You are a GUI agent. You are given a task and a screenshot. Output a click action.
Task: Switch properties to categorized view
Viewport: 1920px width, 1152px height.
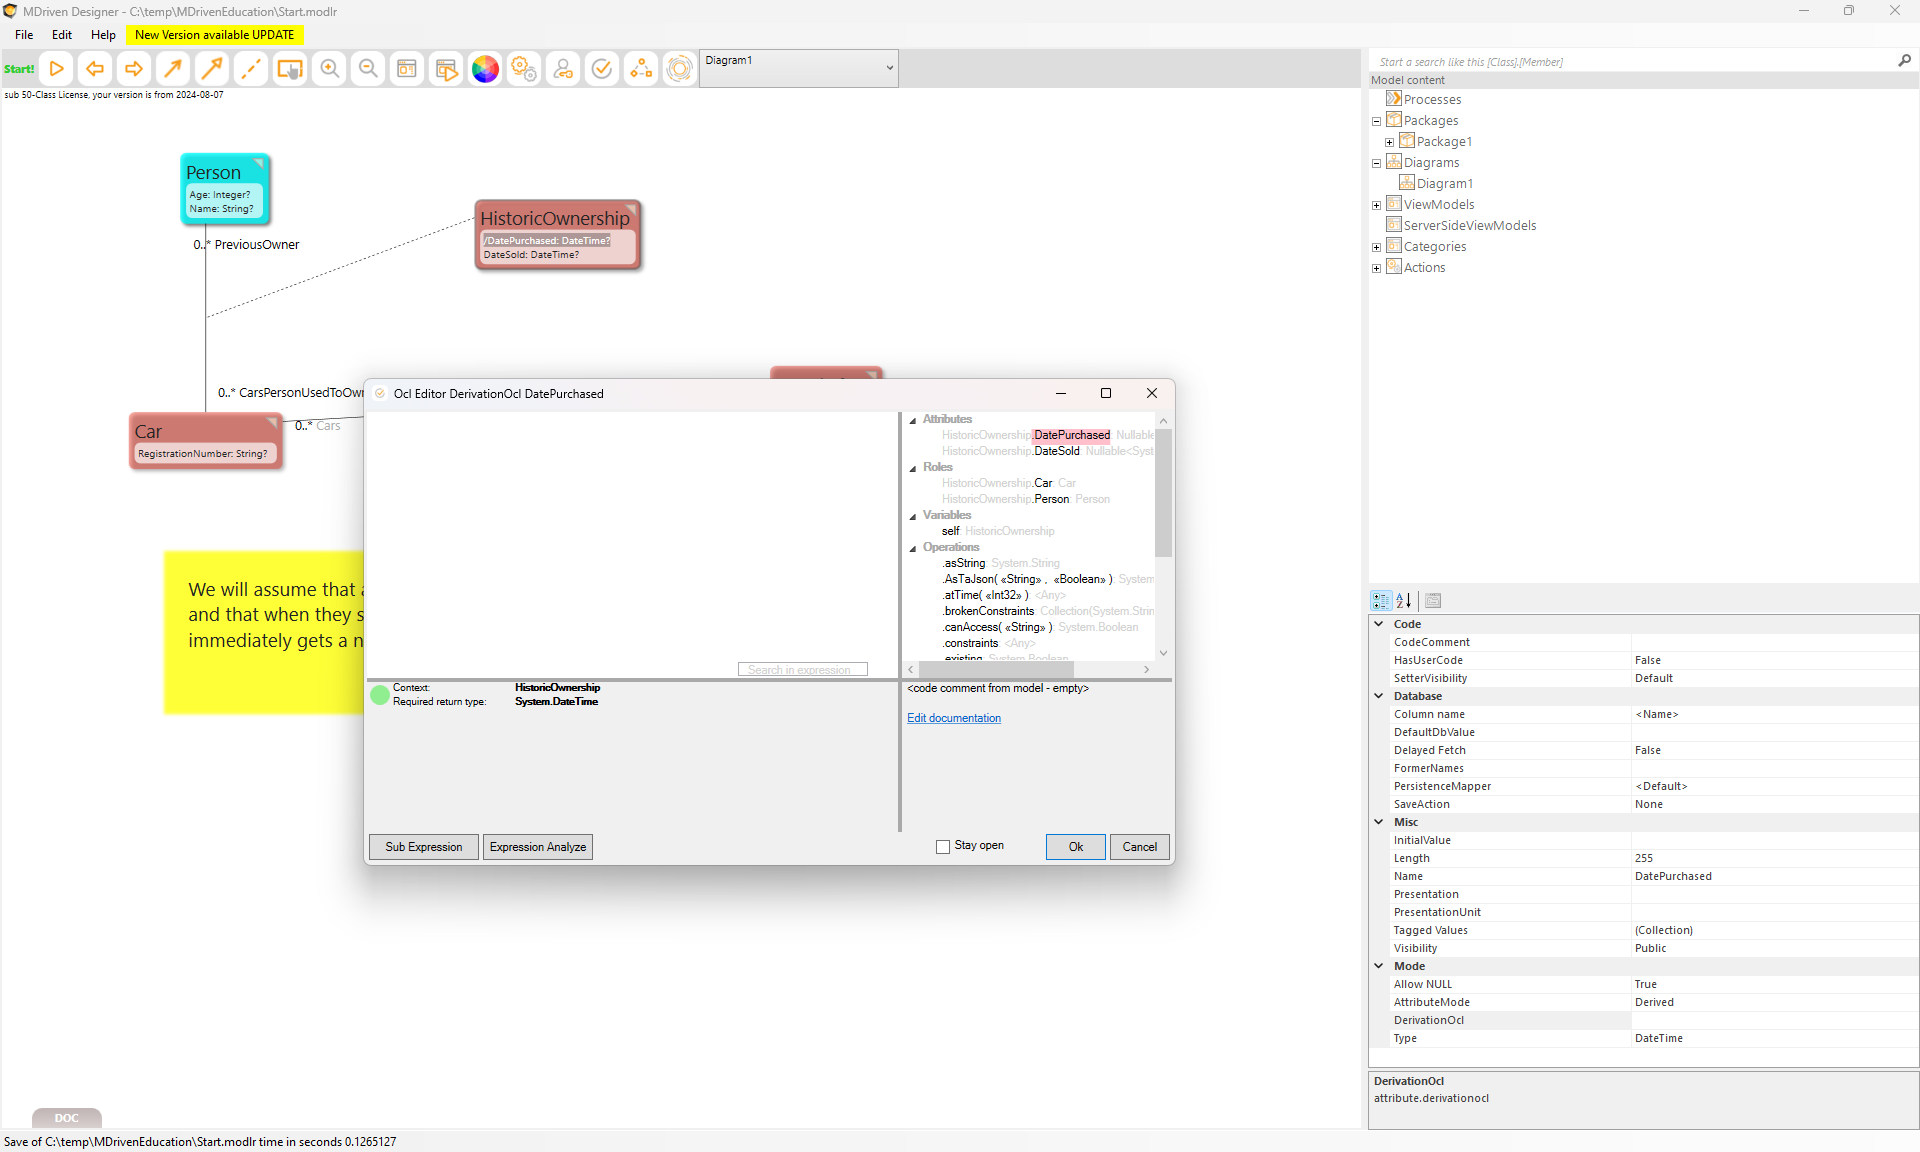[1381, 601]
